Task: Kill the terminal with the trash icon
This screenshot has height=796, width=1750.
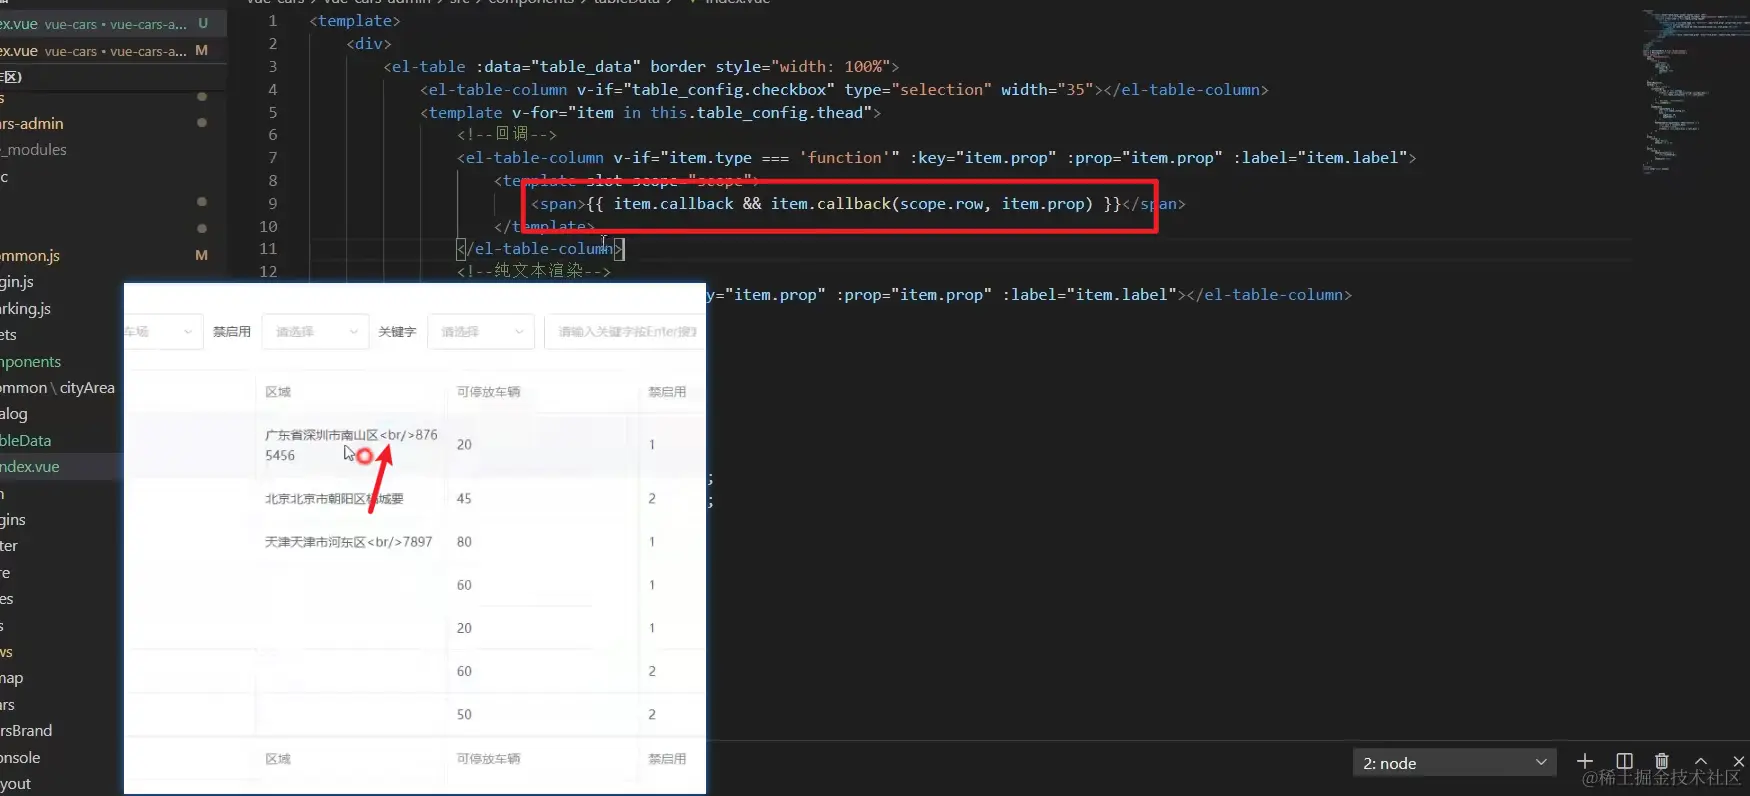Action: click(1662, 762)
